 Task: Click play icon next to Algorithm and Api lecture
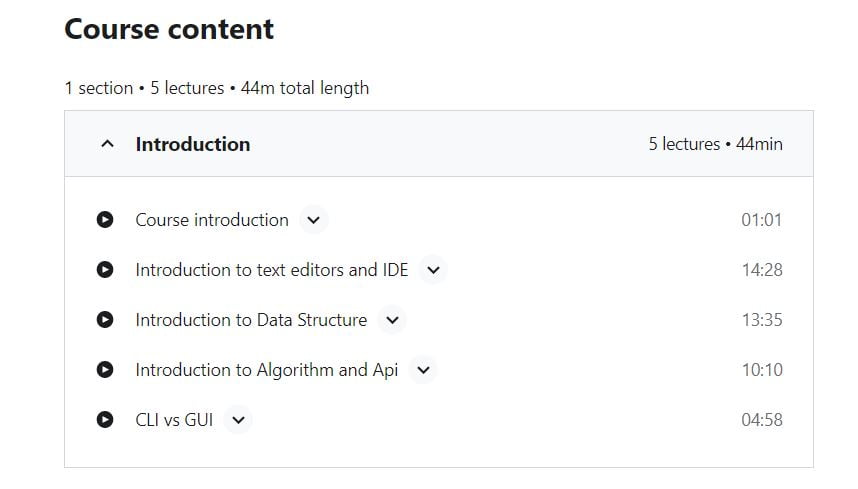click(105, 370)
